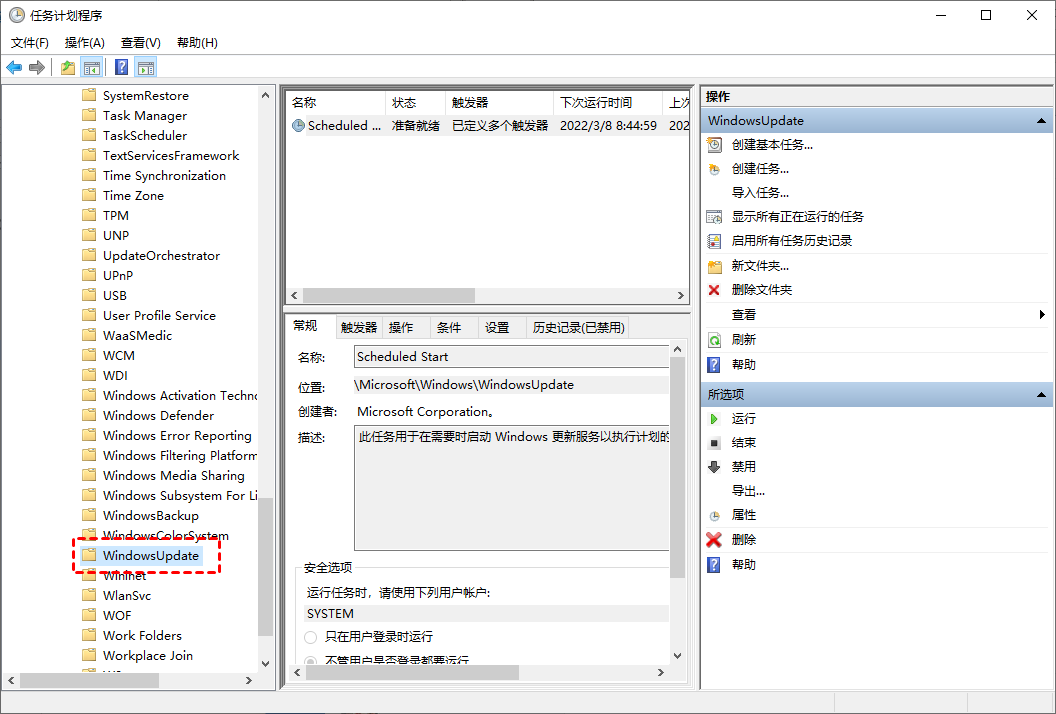Click Create Basic Task (创建基本任务)
The image size is (1056, 714).
(771, 144)
